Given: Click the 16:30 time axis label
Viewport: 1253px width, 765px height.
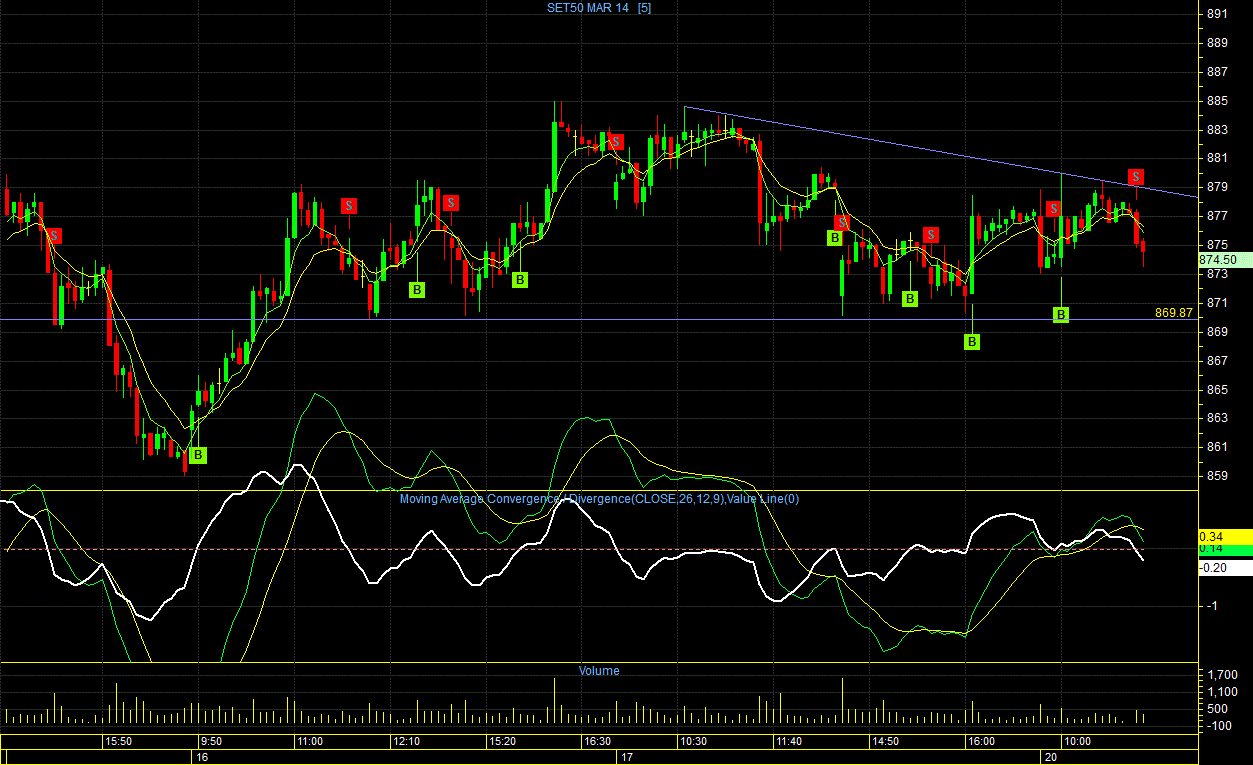Looking at the screenshot, I should click(x=597, y=742).
